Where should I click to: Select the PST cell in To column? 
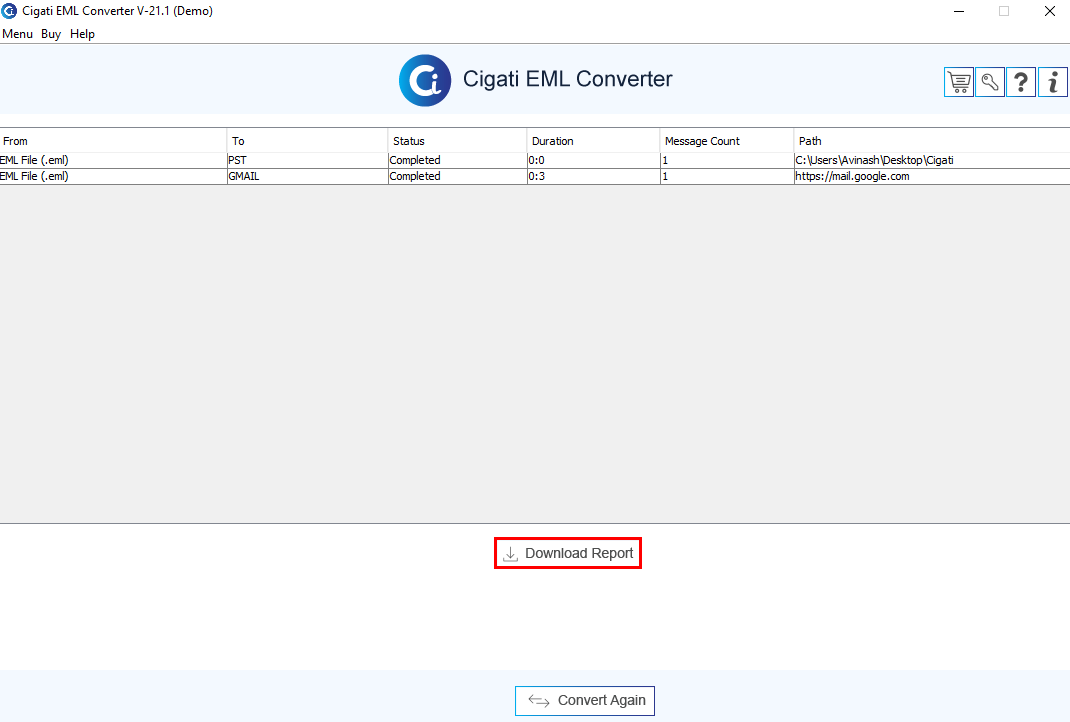tap(307, 160)
